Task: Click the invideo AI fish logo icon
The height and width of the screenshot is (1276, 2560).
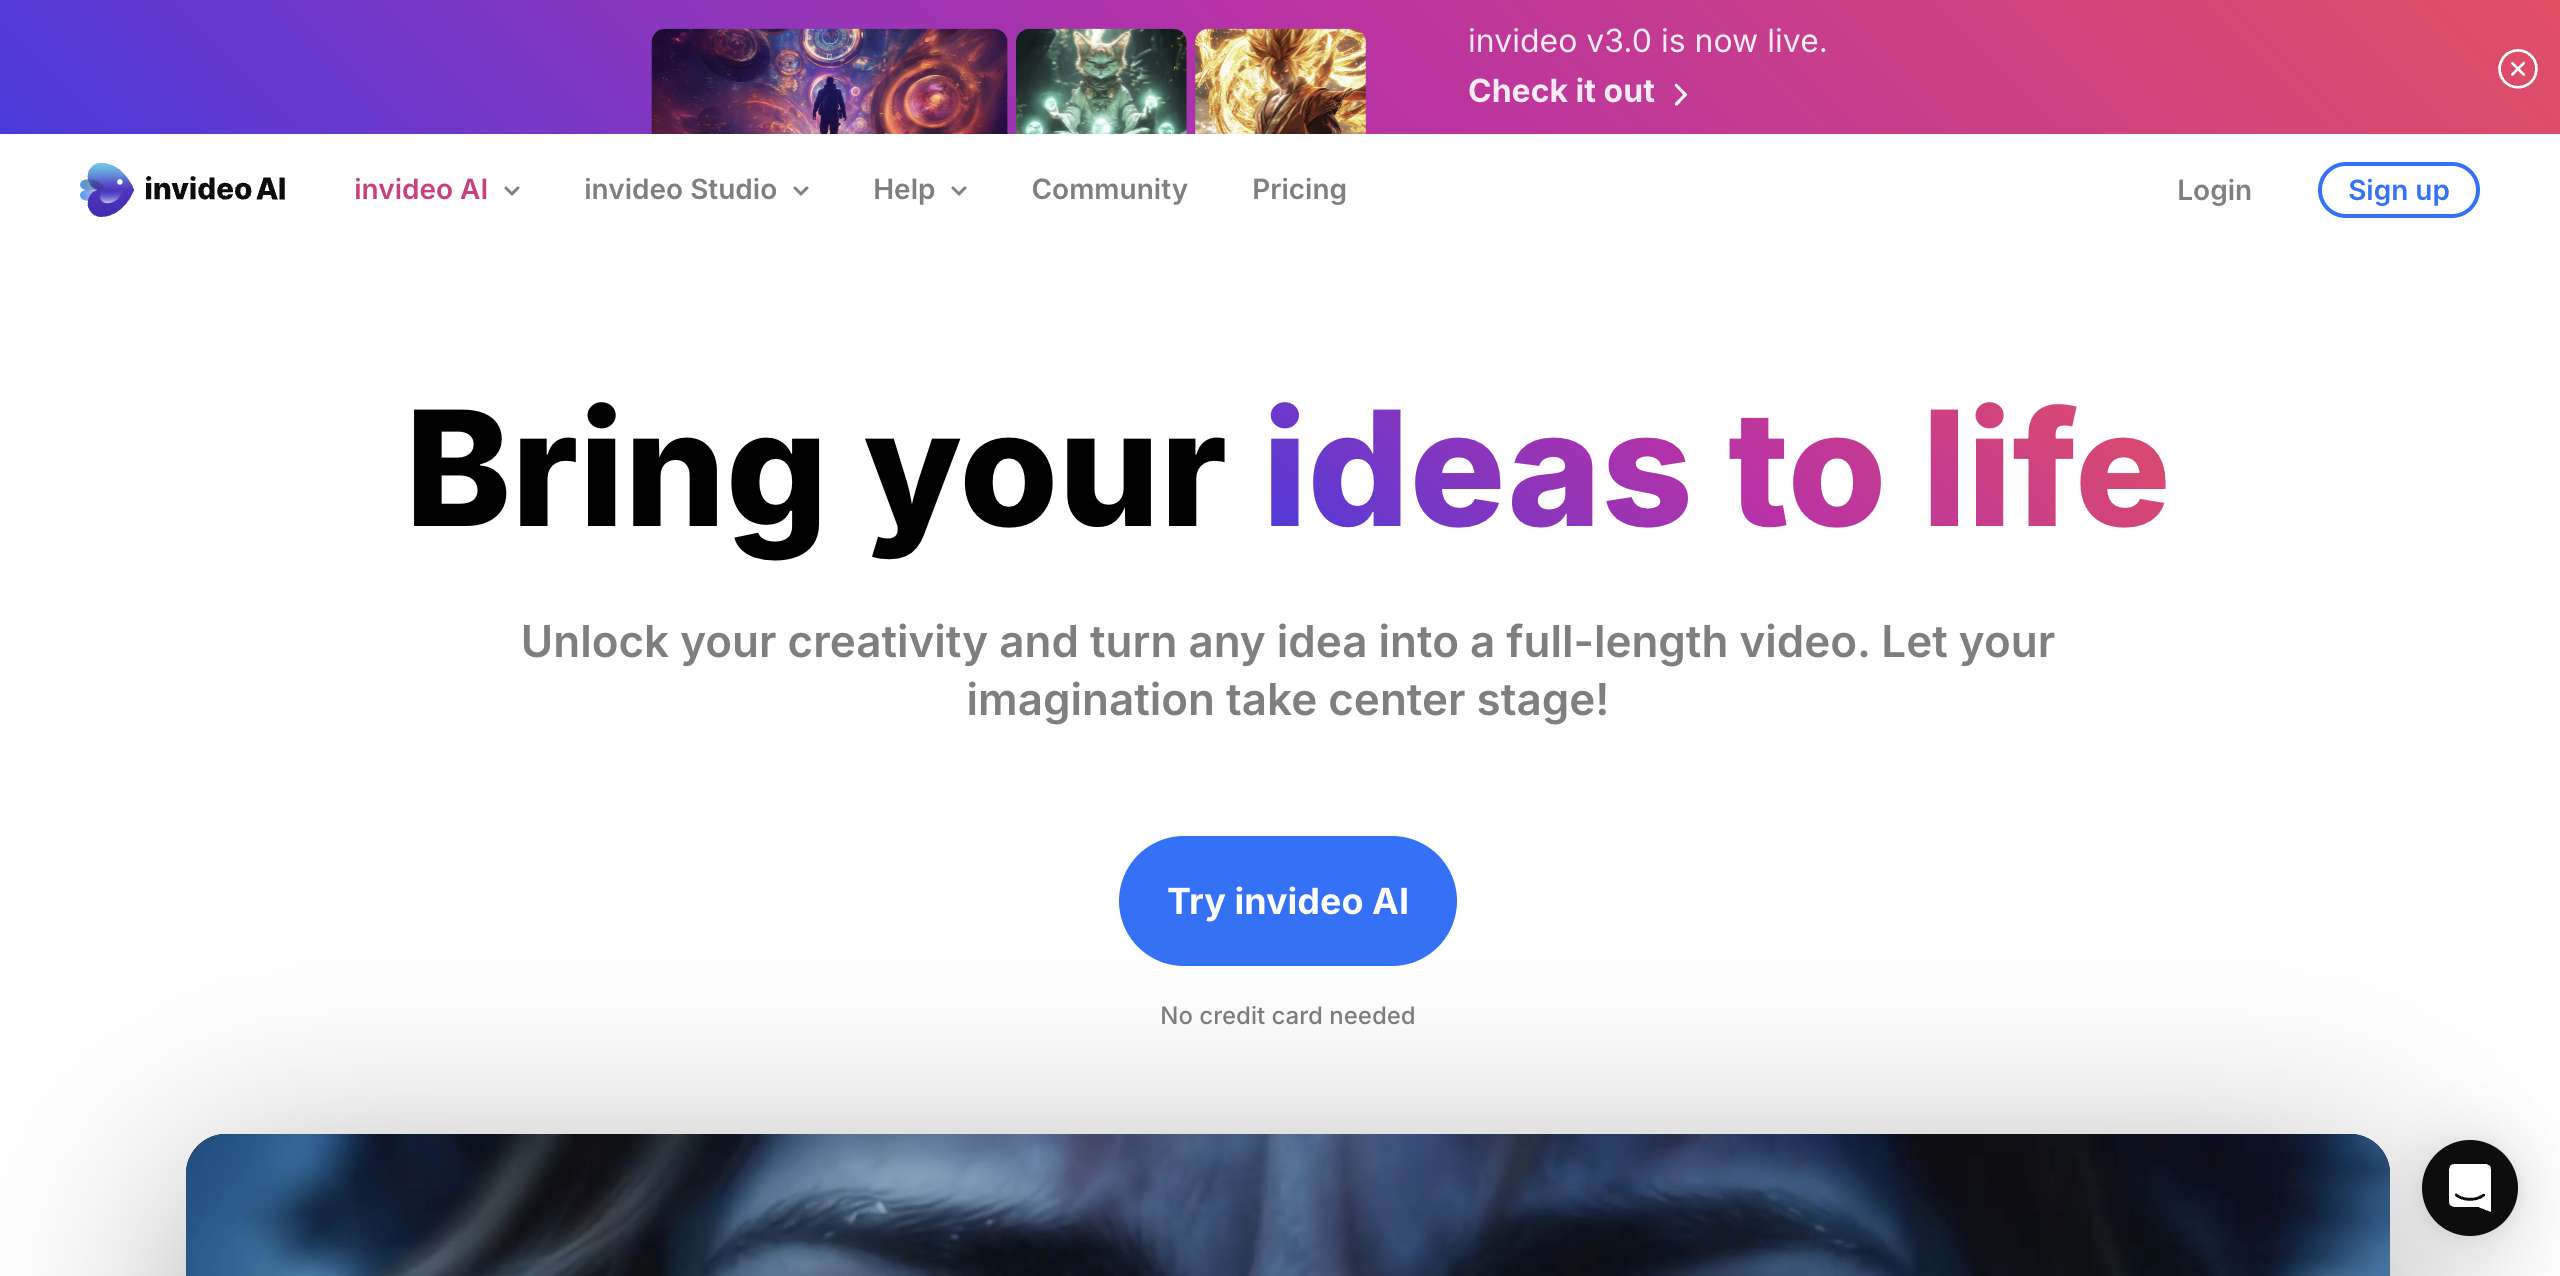Action: [x=106, y=189]
